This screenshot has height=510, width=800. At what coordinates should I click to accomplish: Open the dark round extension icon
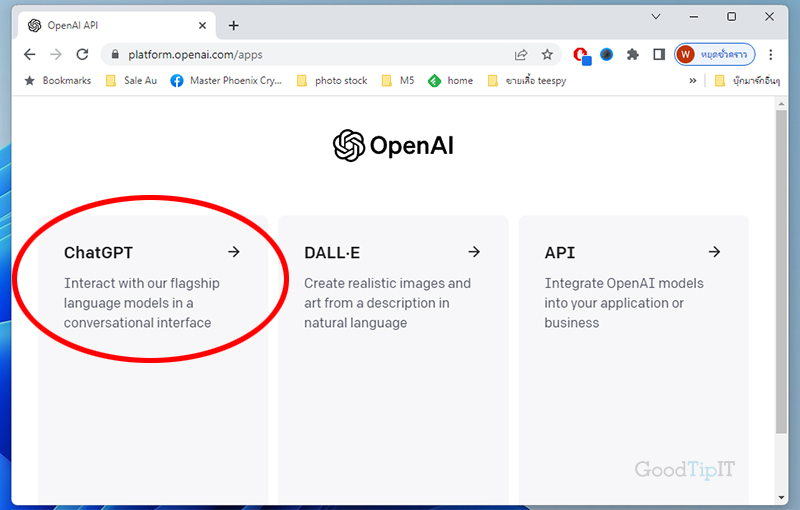(606, 54)
